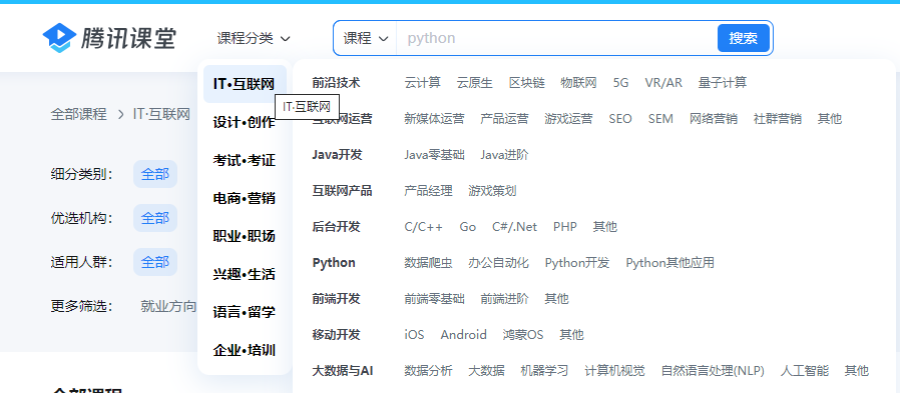Viewport: 900px width, 393px height.
Task: Click the Tencent Classroom logo icon
Action: point(59,38)
